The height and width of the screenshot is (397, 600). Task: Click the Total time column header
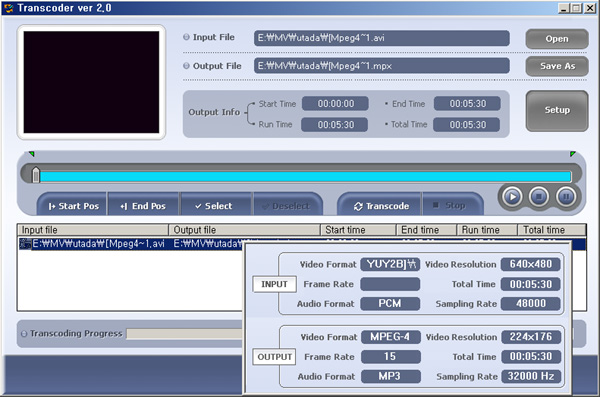[552, 230]
